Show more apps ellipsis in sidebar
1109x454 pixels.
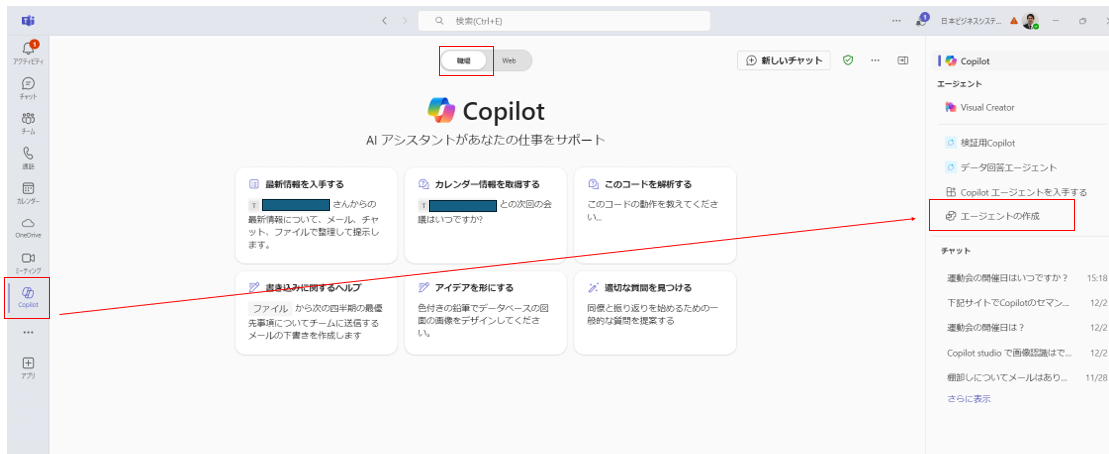coord(28,332)
